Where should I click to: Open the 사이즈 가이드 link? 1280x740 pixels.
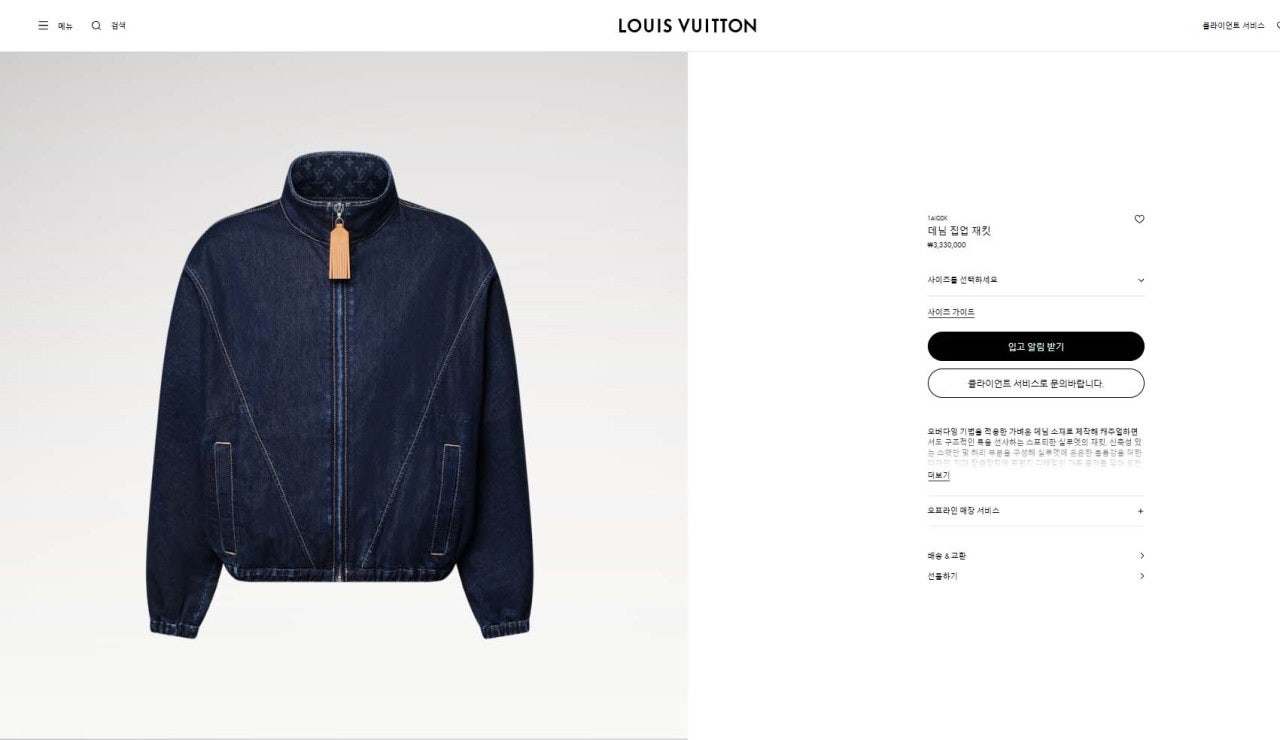[x=951, y=313]
